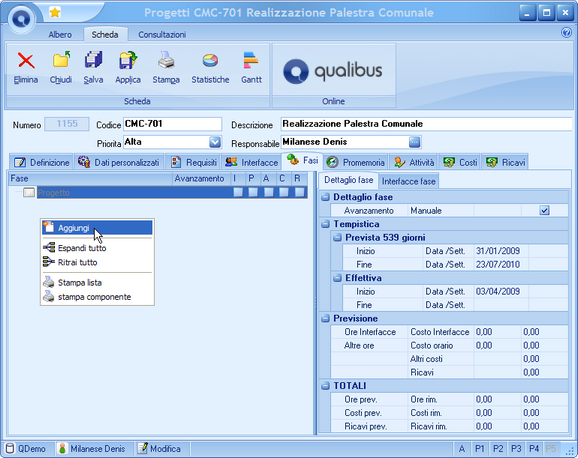Check the Progetto row checkbox
This screenshot has width=578, height=458.
[29, 192]
